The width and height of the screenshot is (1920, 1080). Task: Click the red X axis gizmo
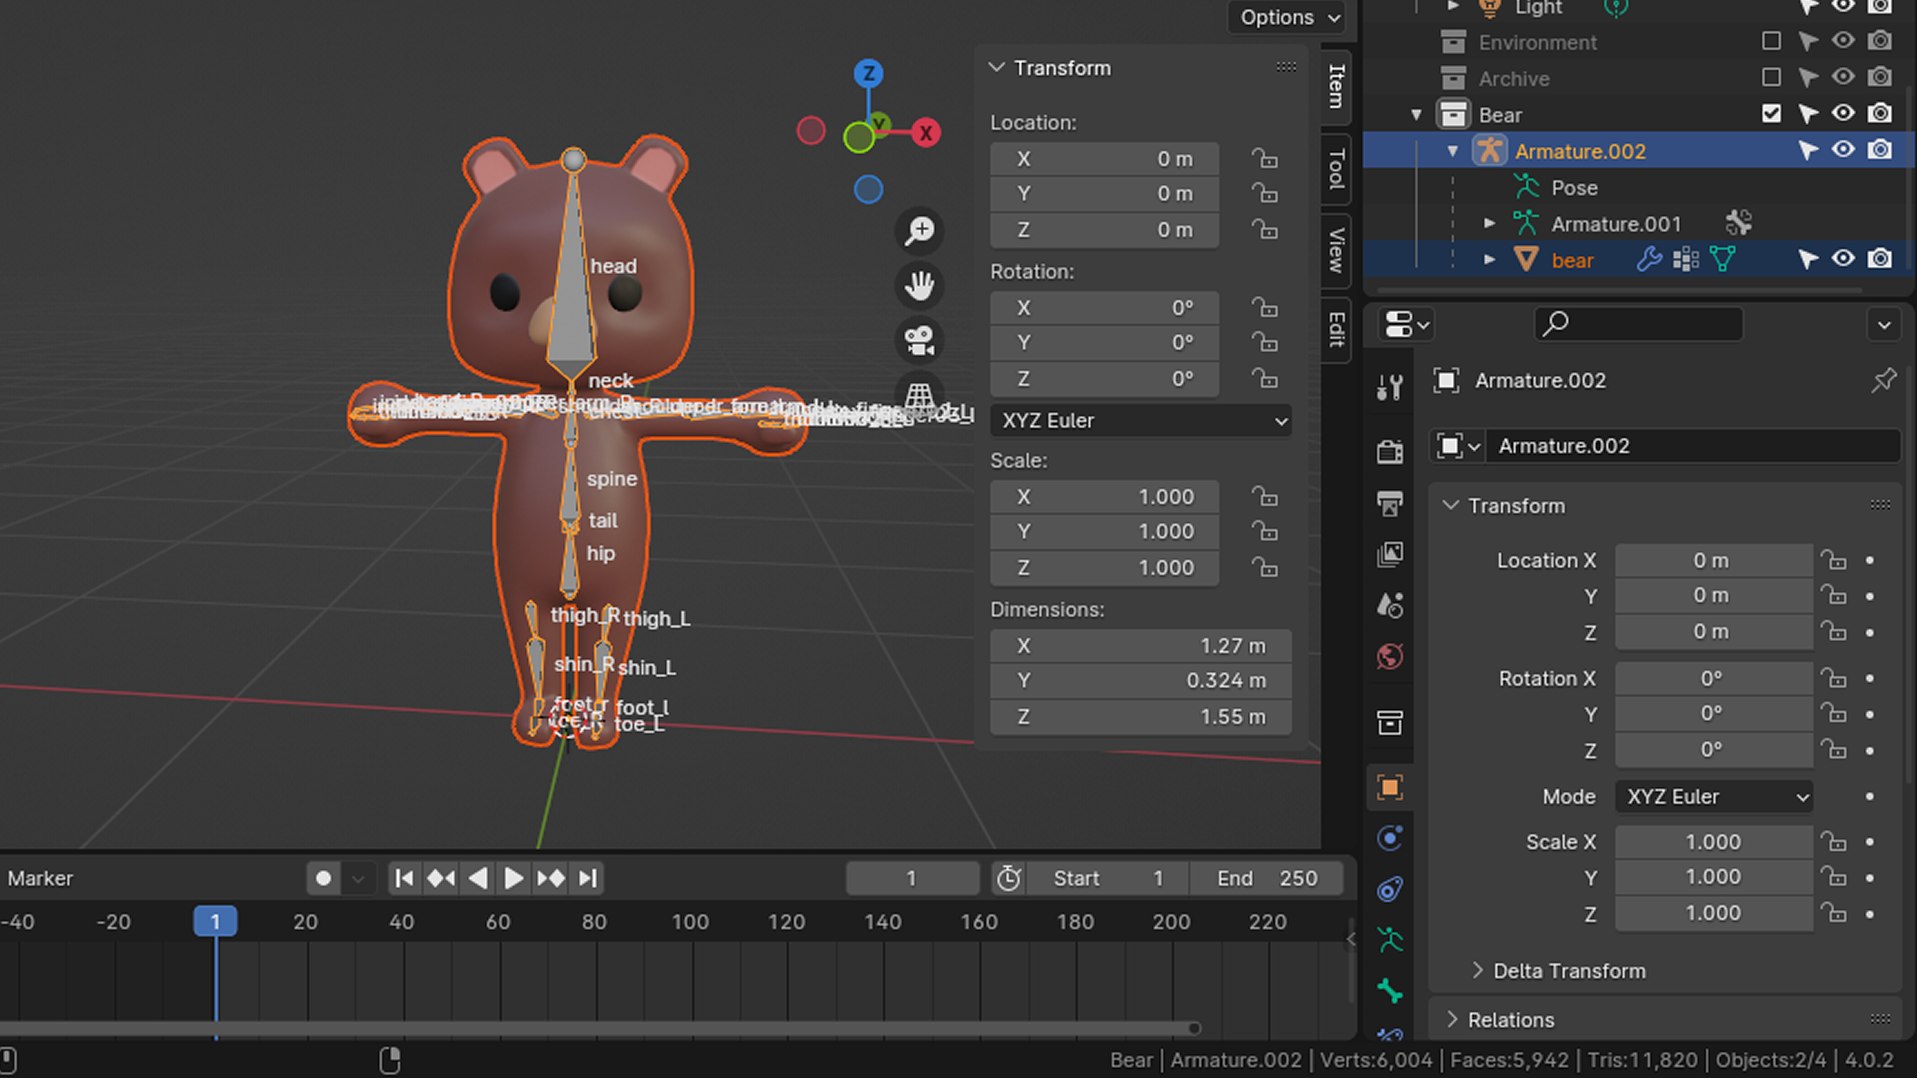[927, 132]
